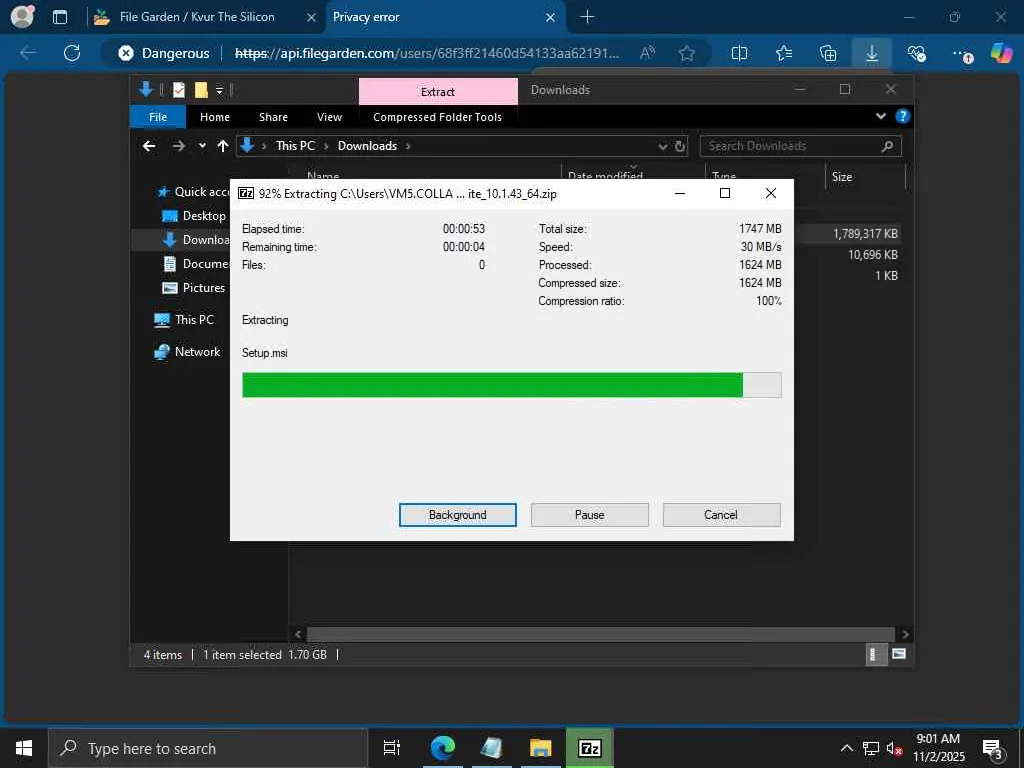Click the 1,789,317 KB size cell
Viewport: 1024px width, 768px height.
[x=865, y=234]
